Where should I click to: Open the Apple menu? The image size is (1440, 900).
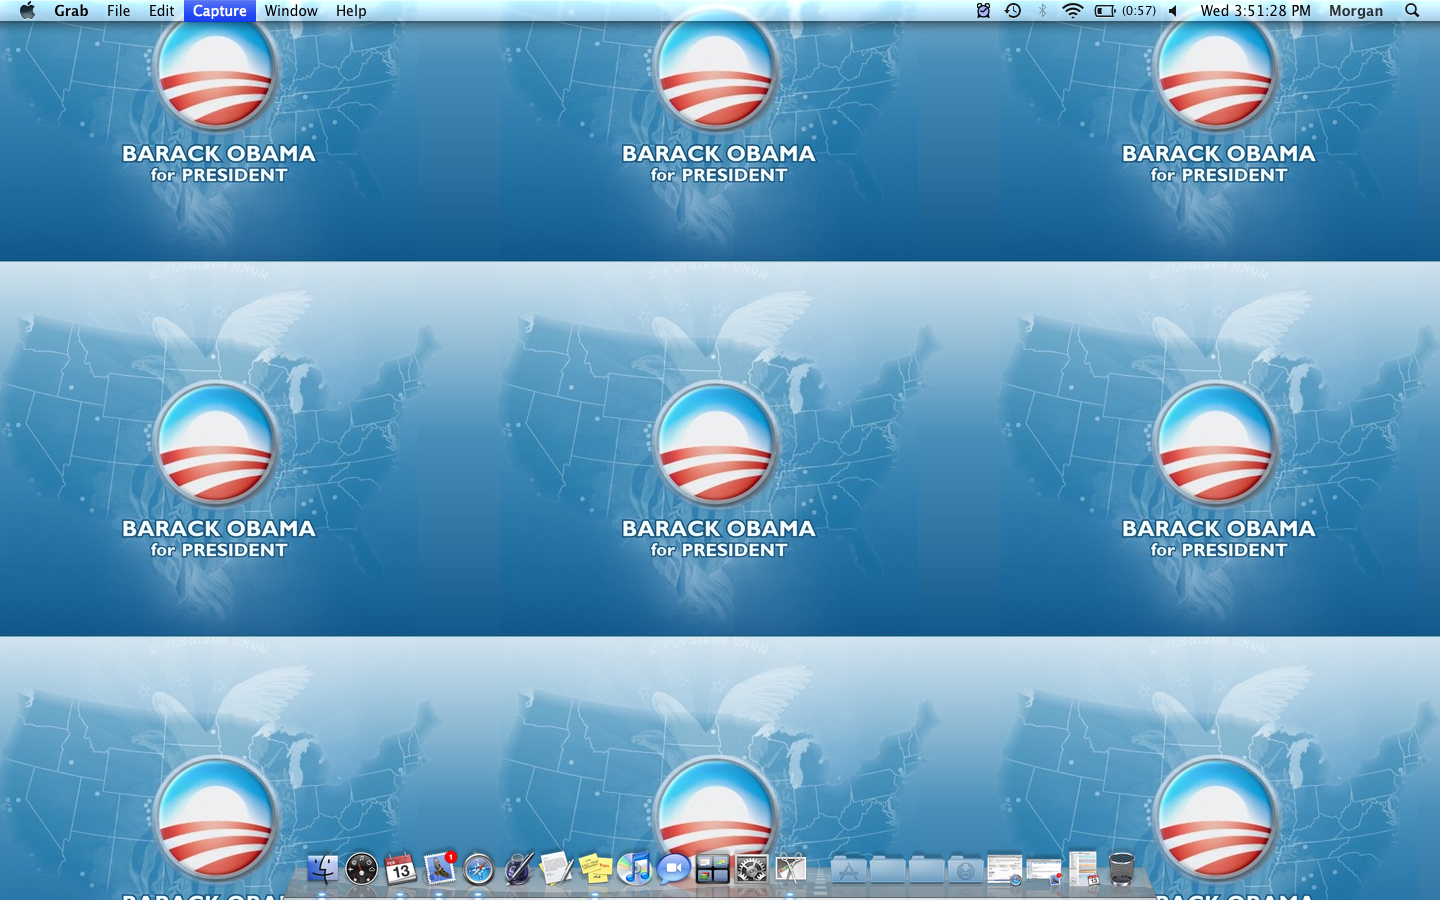[27, 10]
